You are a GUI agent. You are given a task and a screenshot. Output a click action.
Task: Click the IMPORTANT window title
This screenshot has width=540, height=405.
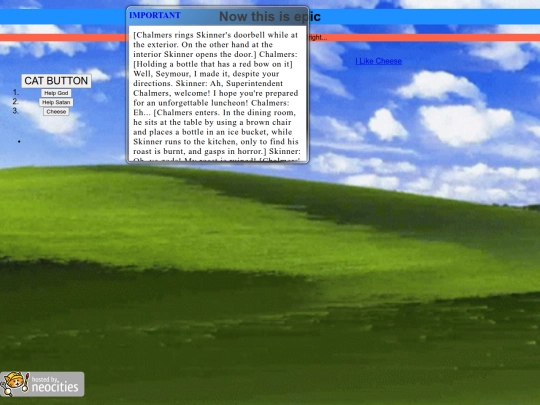(x=155, y=15)
